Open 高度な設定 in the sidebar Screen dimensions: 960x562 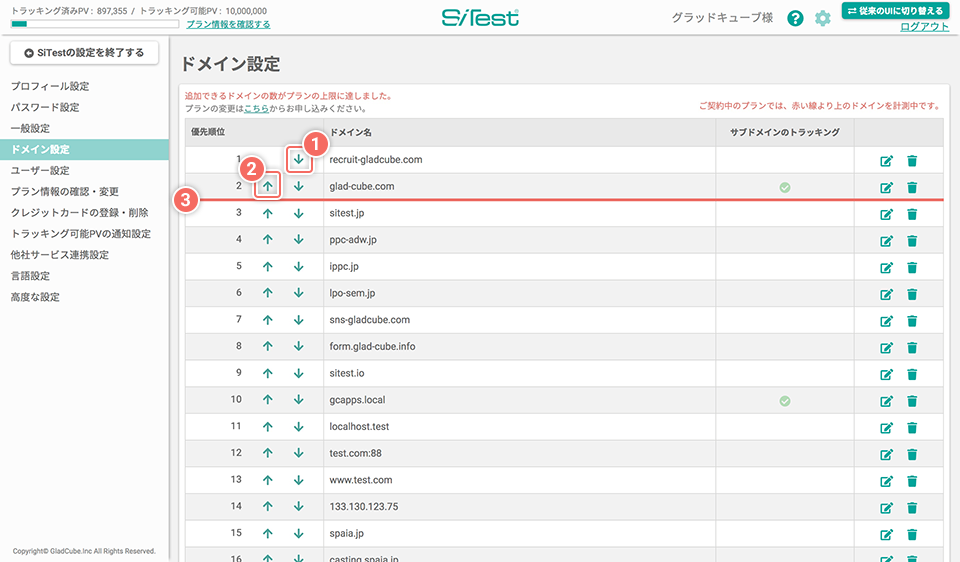click(x=36, y=297)
